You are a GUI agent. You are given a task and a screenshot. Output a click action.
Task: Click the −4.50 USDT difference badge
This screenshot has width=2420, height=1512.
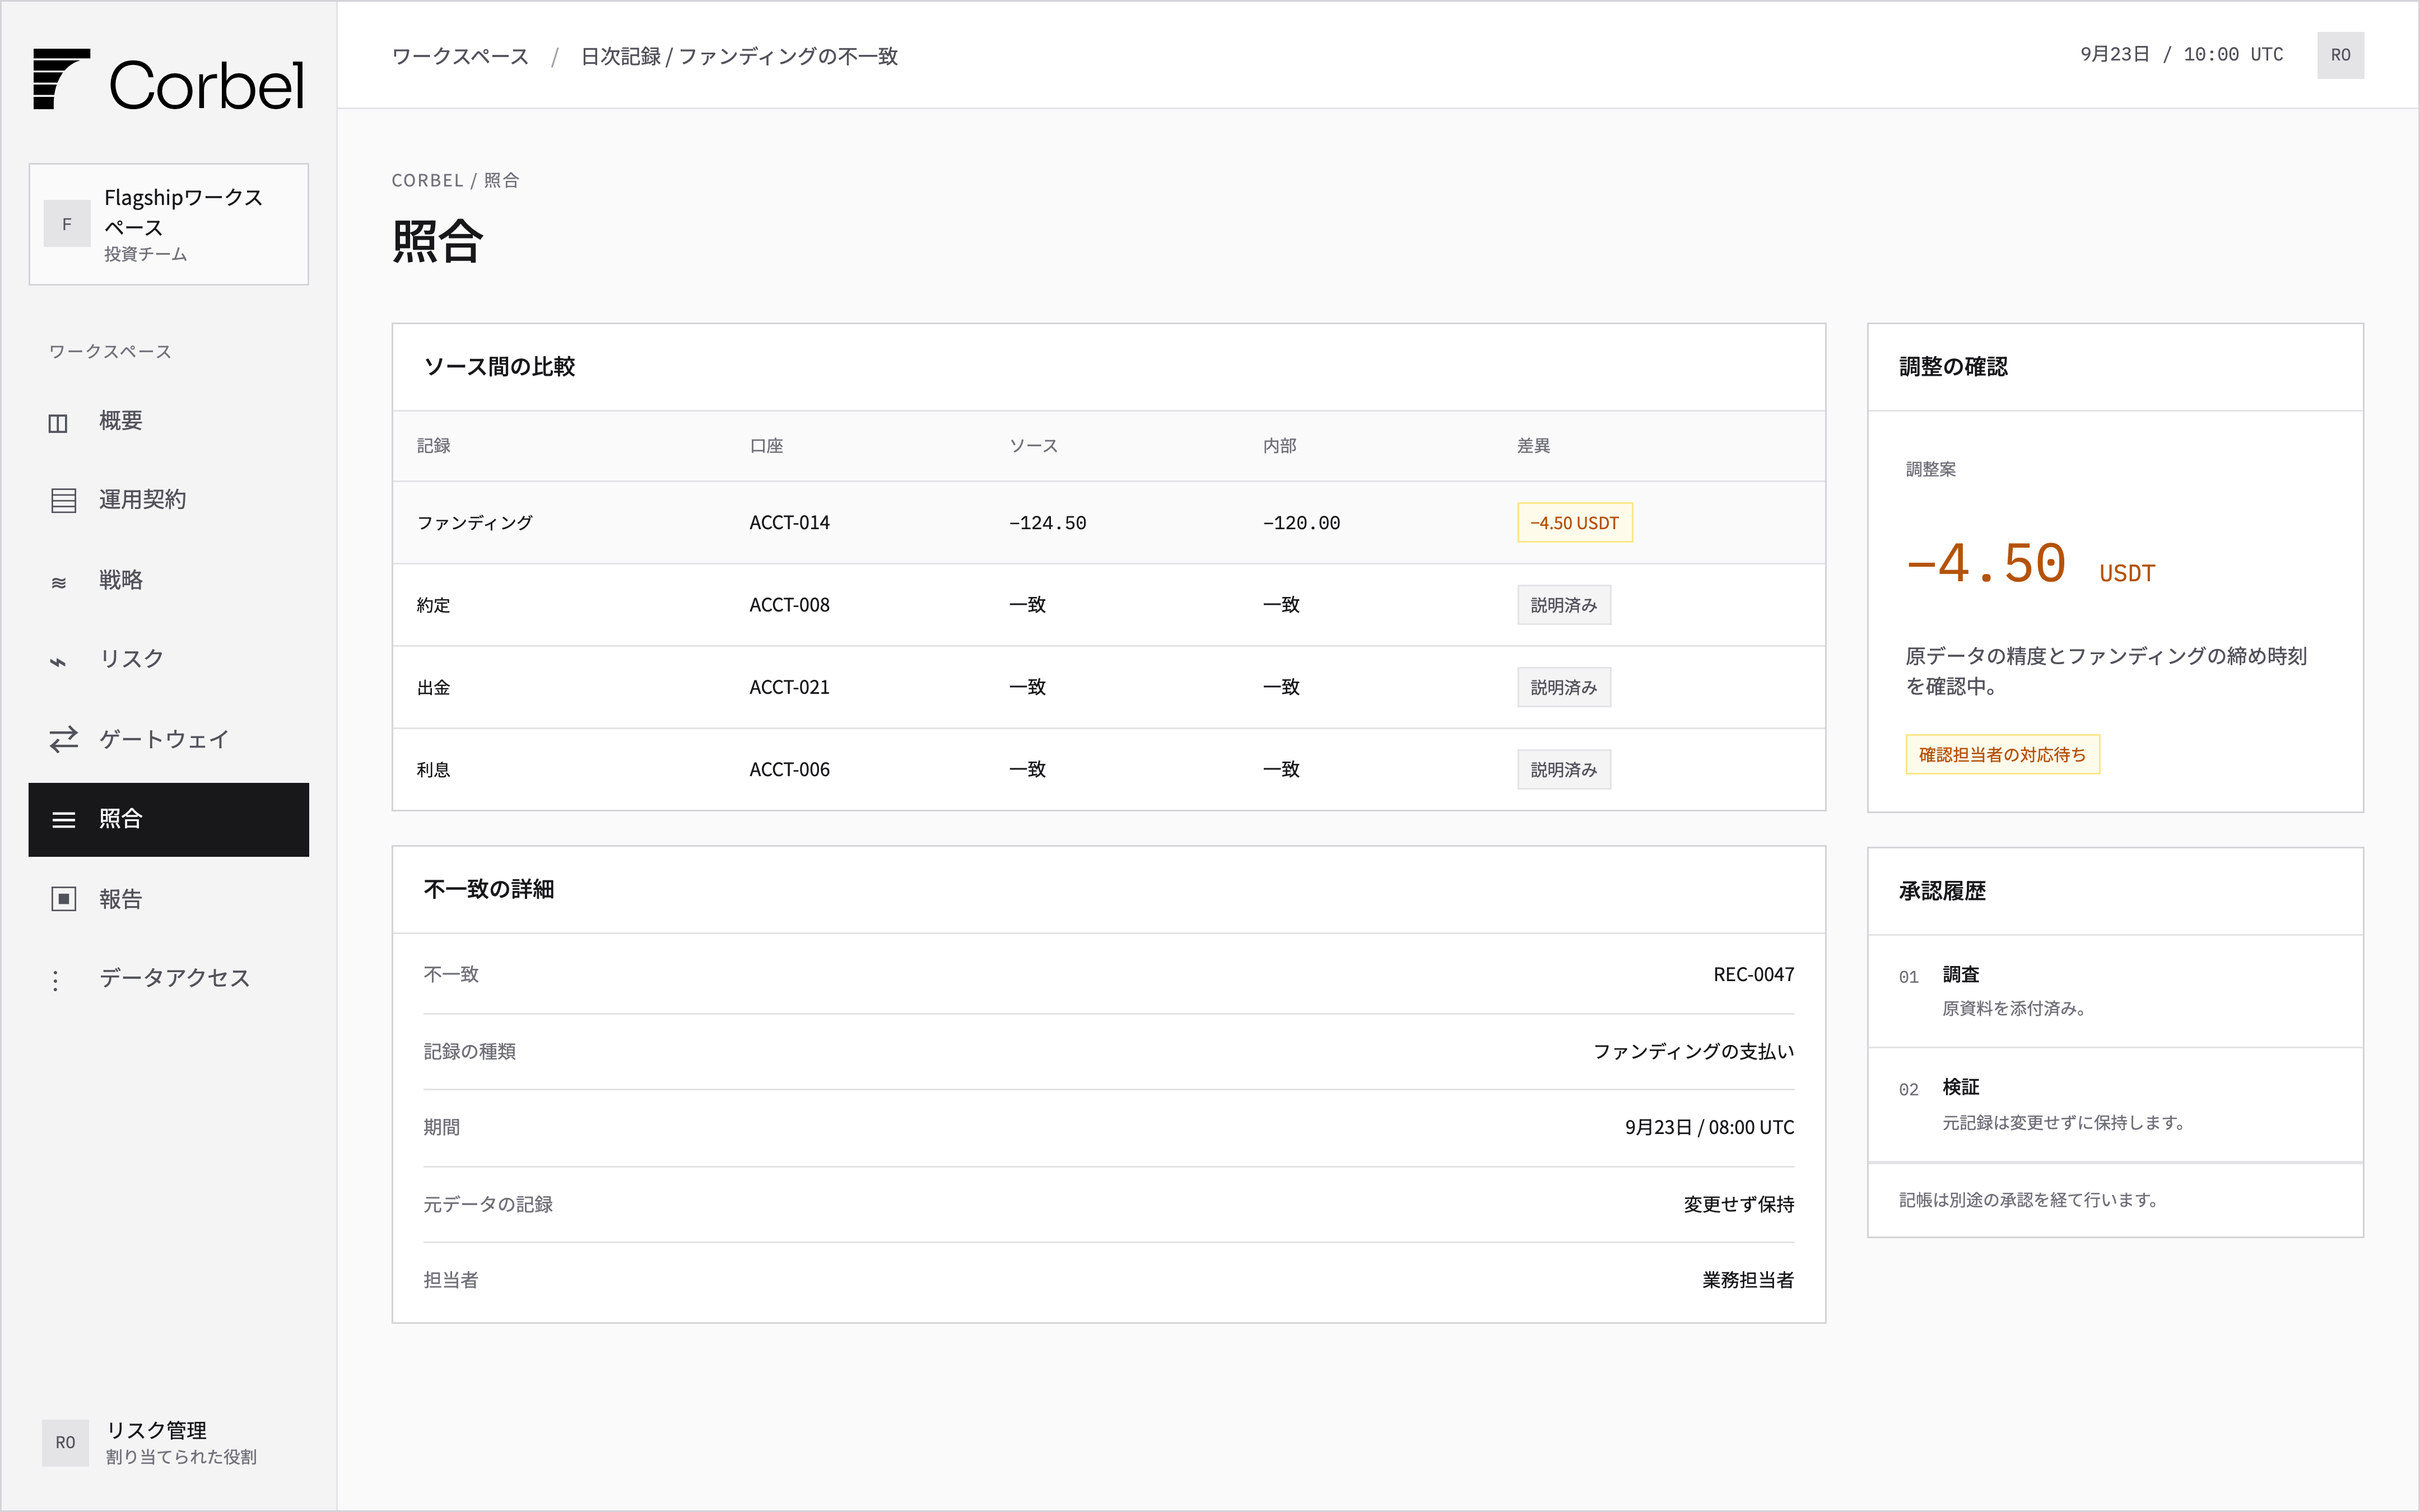[x=1574, y=522]
